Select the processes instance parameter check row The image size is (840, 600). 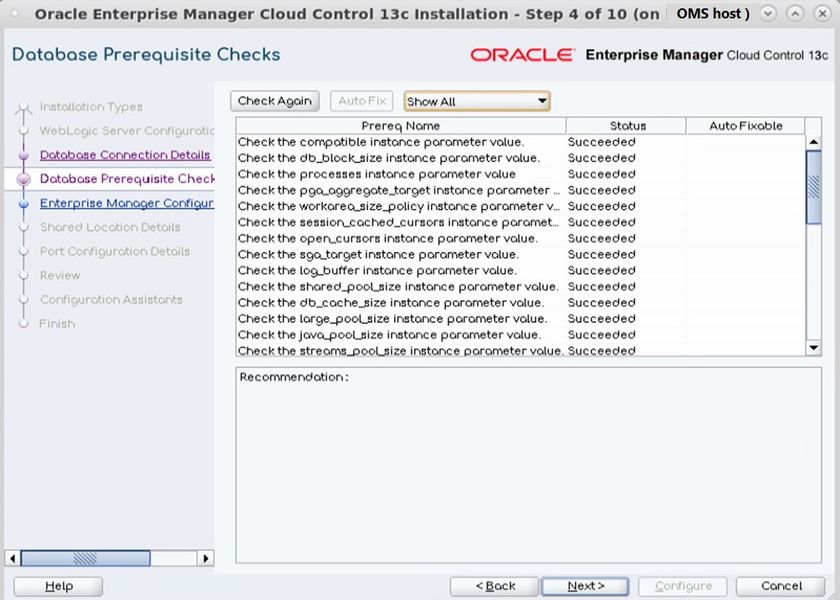[x=520, y=174]
